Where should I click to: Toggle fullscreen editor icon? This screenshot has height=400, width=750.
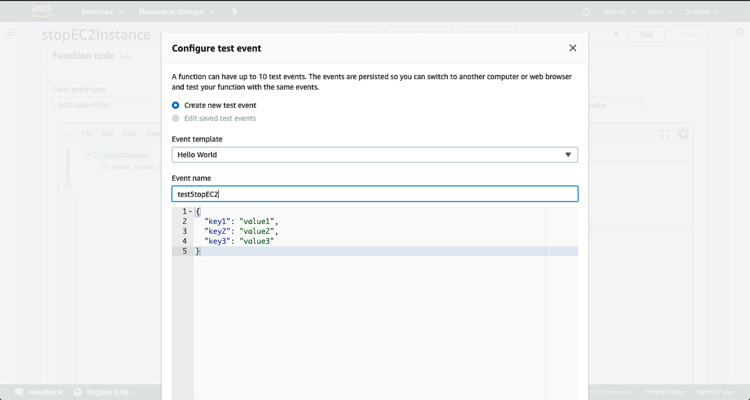point(665,134)
